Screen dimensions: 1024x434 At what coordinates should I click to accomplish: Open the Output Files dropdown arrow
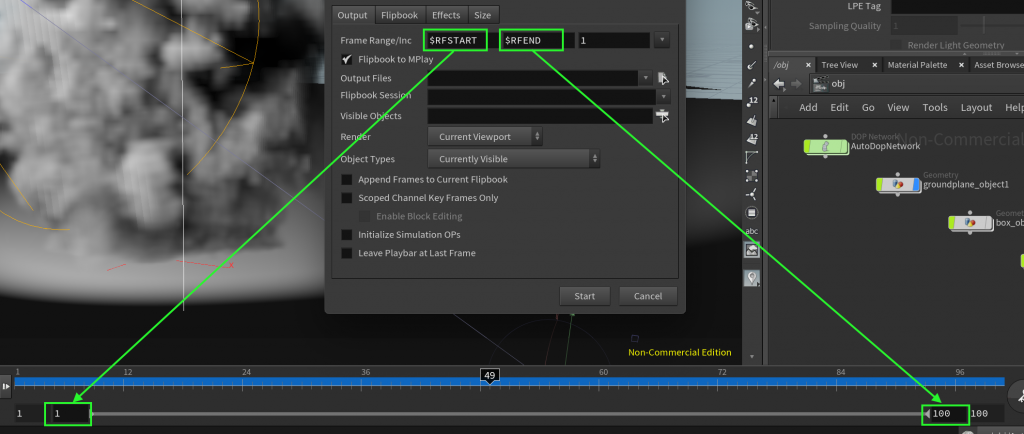[646, 78]
